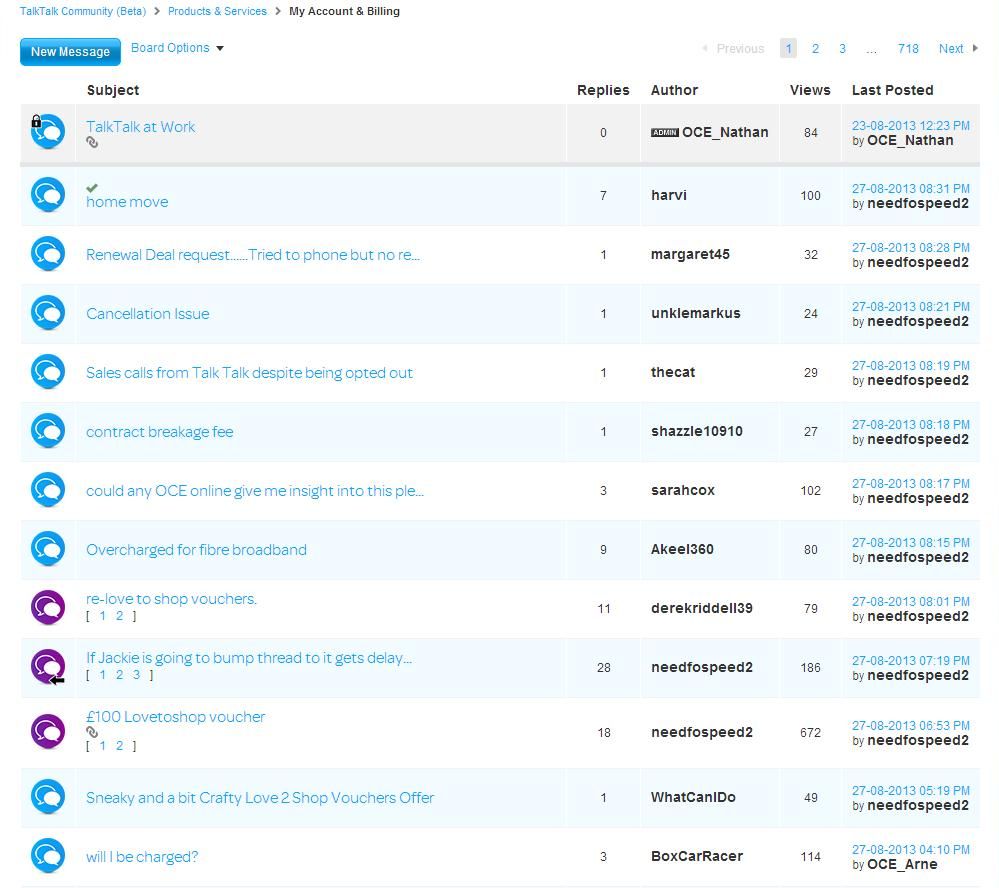Open the will I be charged? thread
The height and width of the screenshot is (888, 999).
pyautogui.click(x=142, y=857)
